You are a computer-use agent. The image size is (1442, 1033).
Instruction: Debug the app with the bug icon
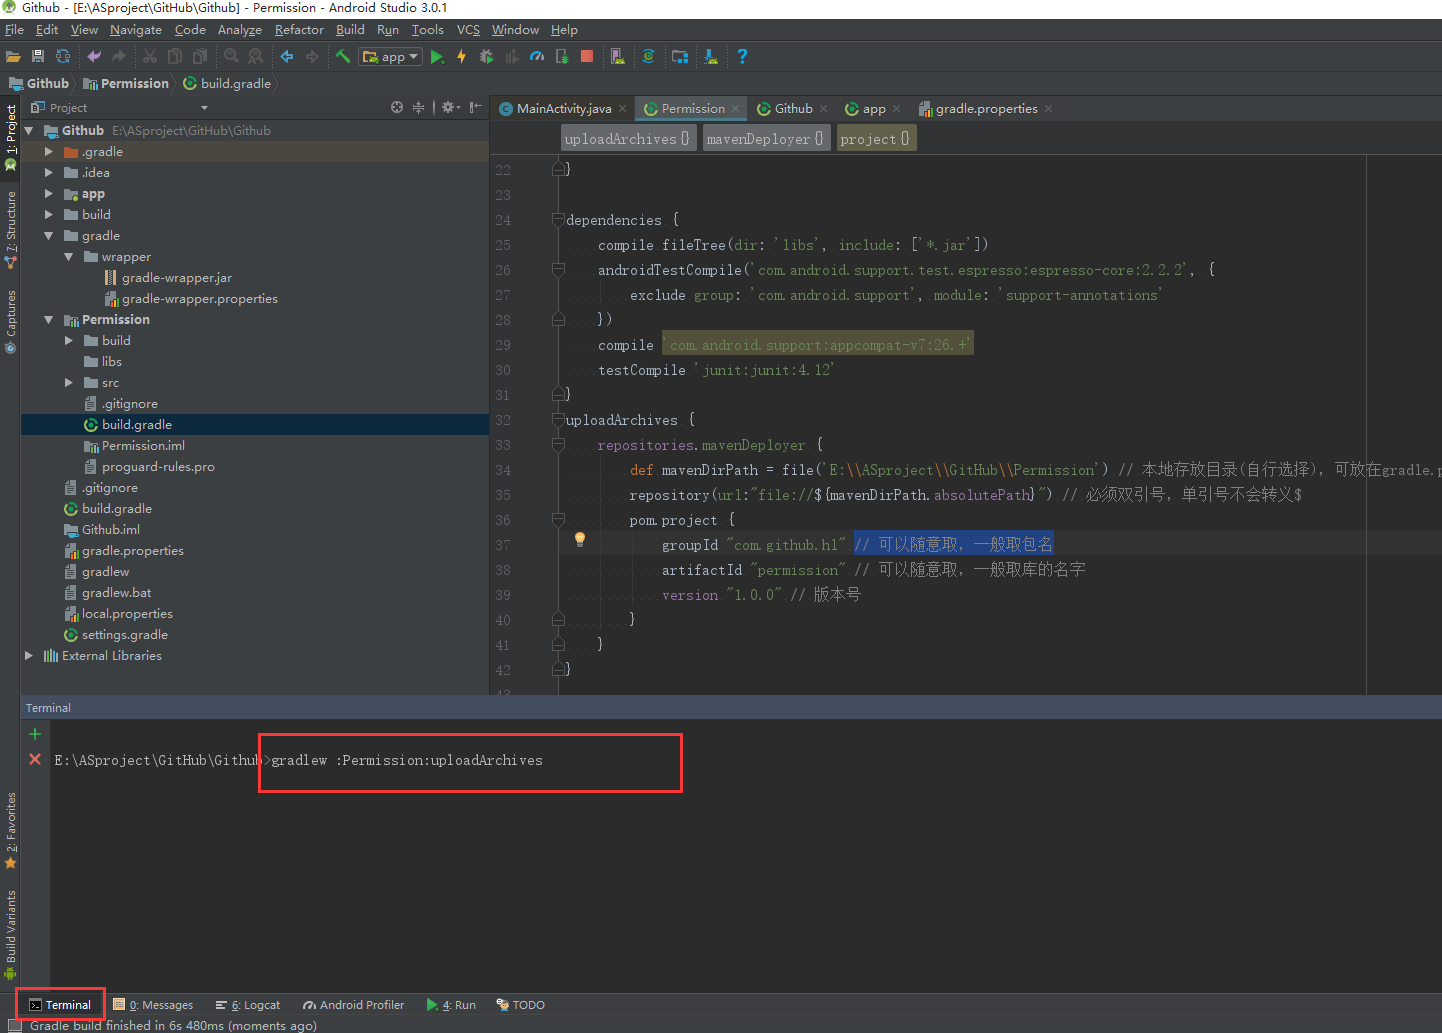(x=487, y=57)
